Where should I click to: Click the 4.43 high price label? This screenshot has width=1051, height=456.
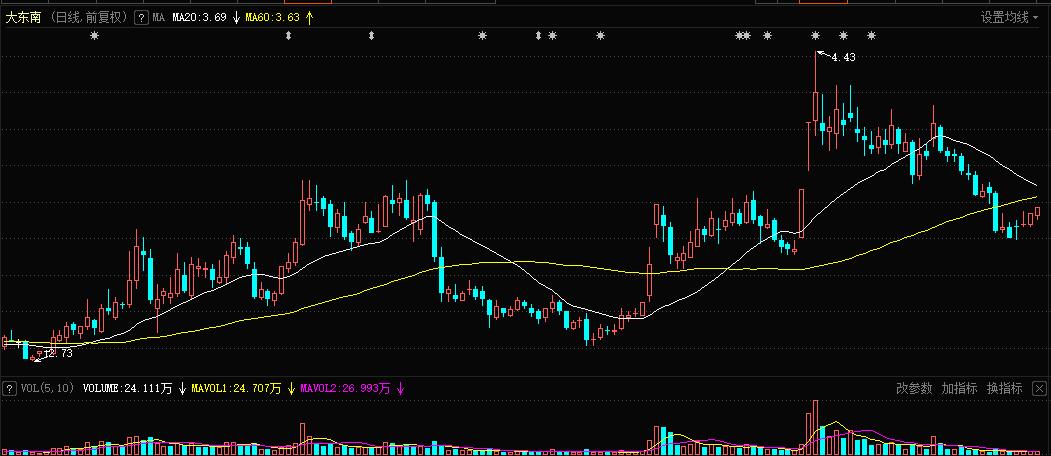tap(843, 58)
